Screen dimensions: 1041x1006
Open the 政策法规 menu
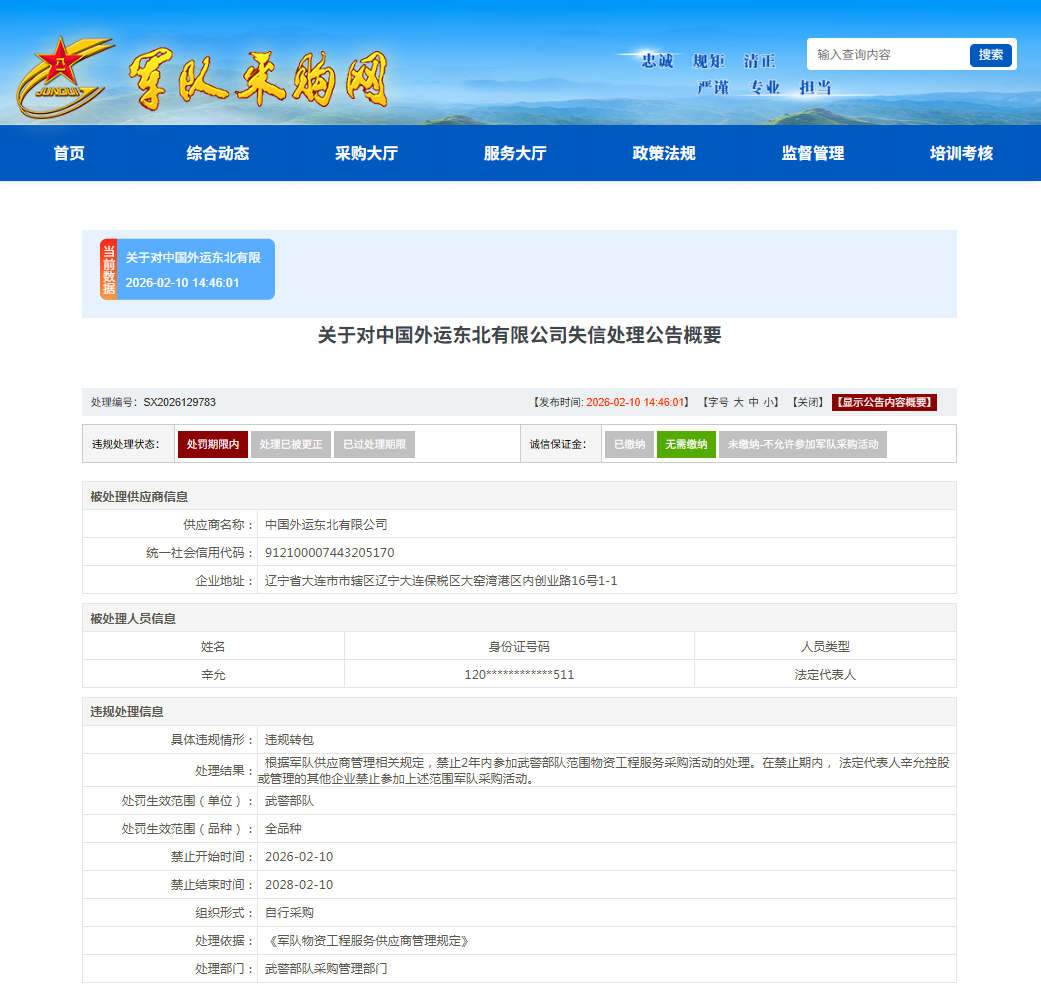click(x=665, y=153)
